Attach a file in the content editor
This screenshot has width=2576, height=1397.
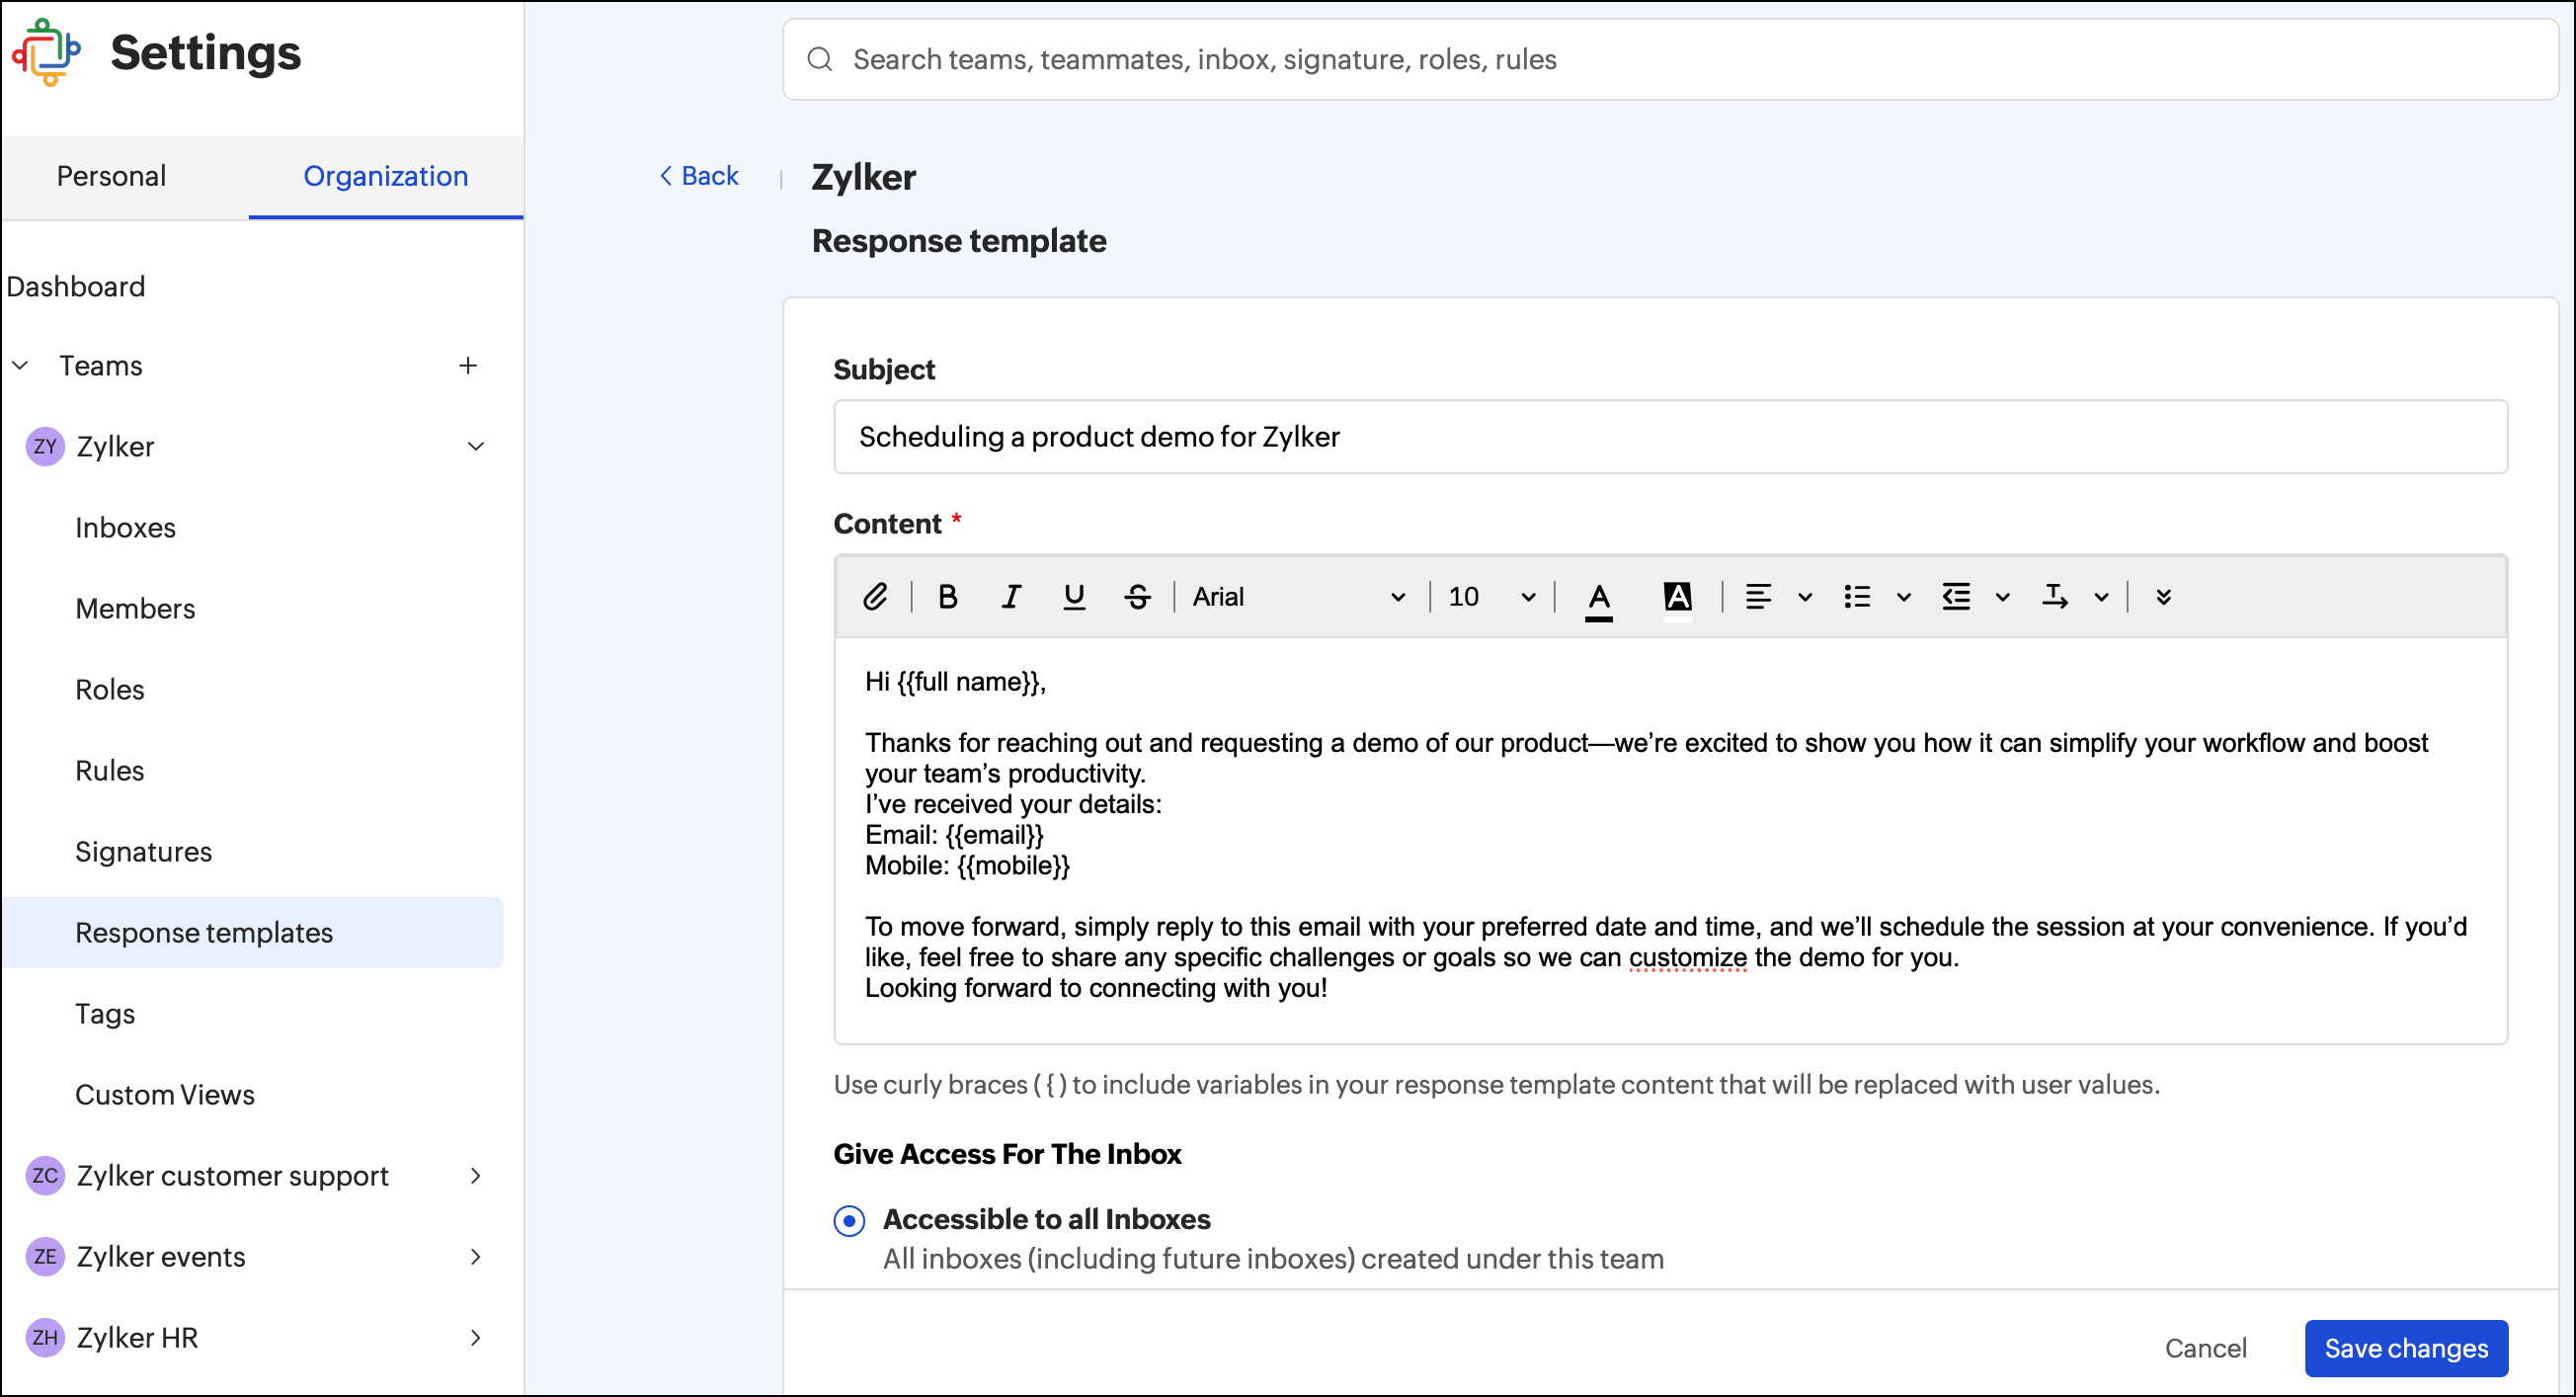coord(875,596)
